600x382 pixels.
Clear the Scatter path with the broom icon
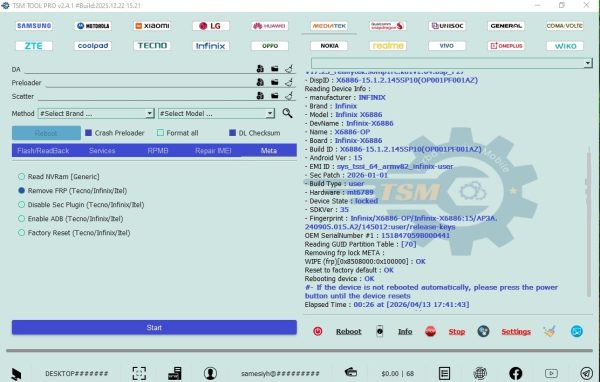click(289, 96)
